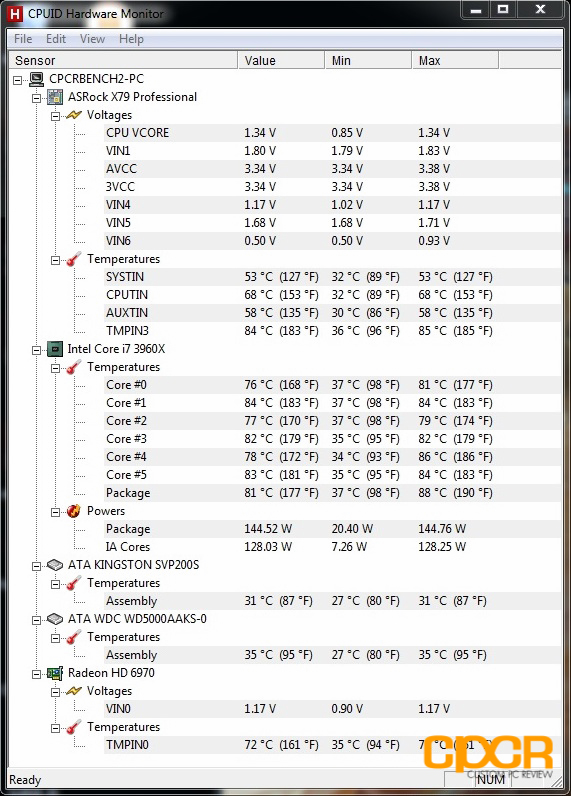This screenshot has width=571, height=796.
Task: Select the Package temperature row
Action: pyautogui.click(x=333, y=493)
